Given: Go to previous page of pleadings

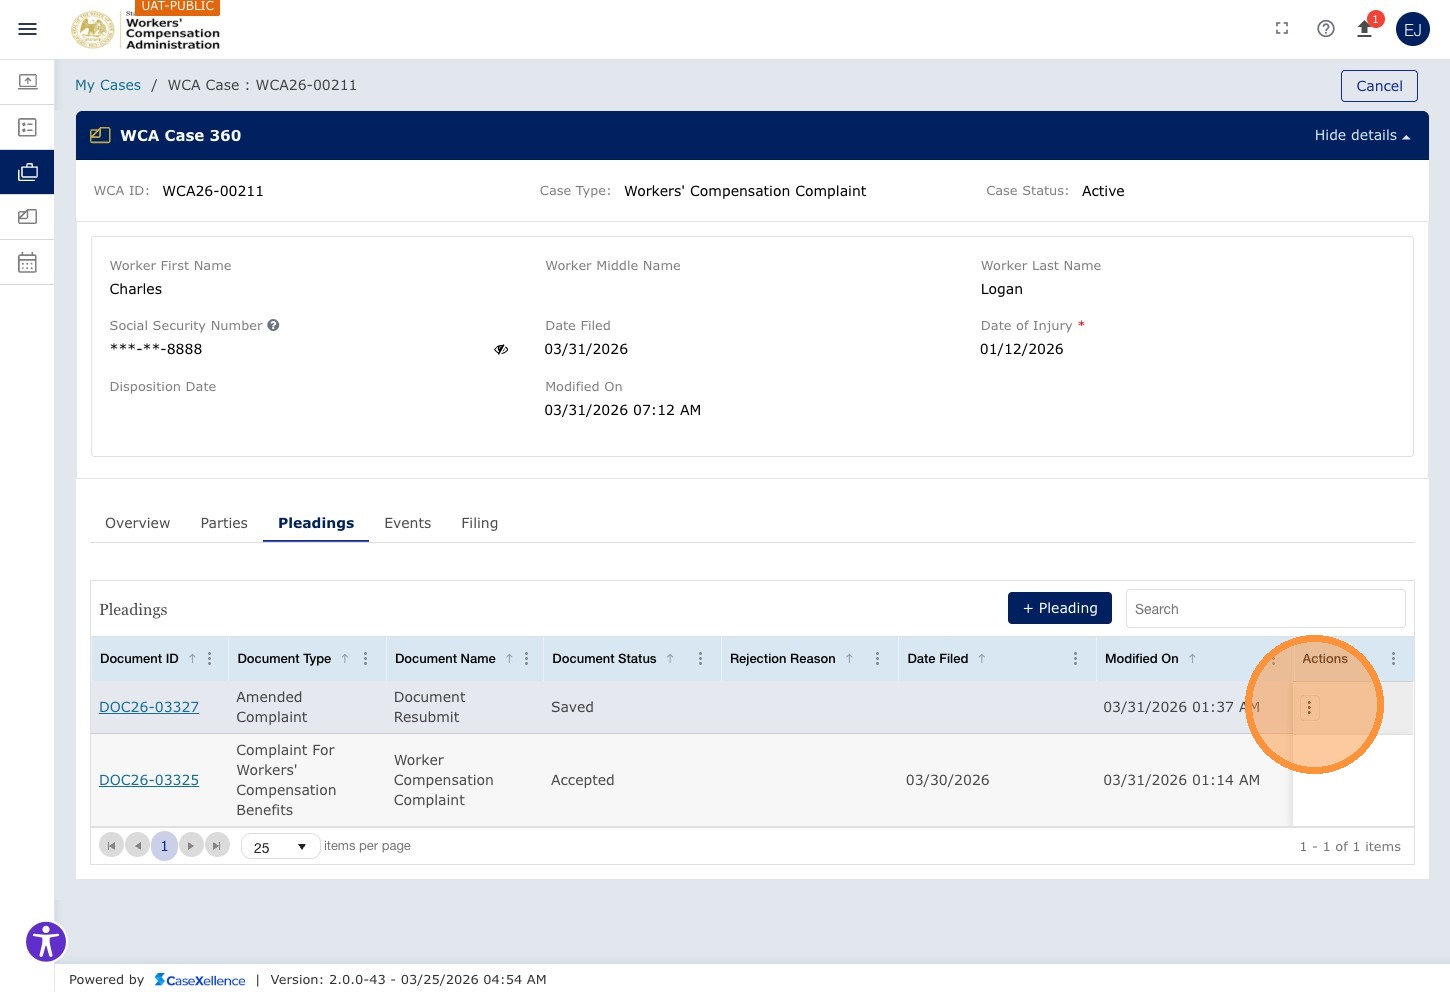Looking at the screenshot, I should (138, 846).
